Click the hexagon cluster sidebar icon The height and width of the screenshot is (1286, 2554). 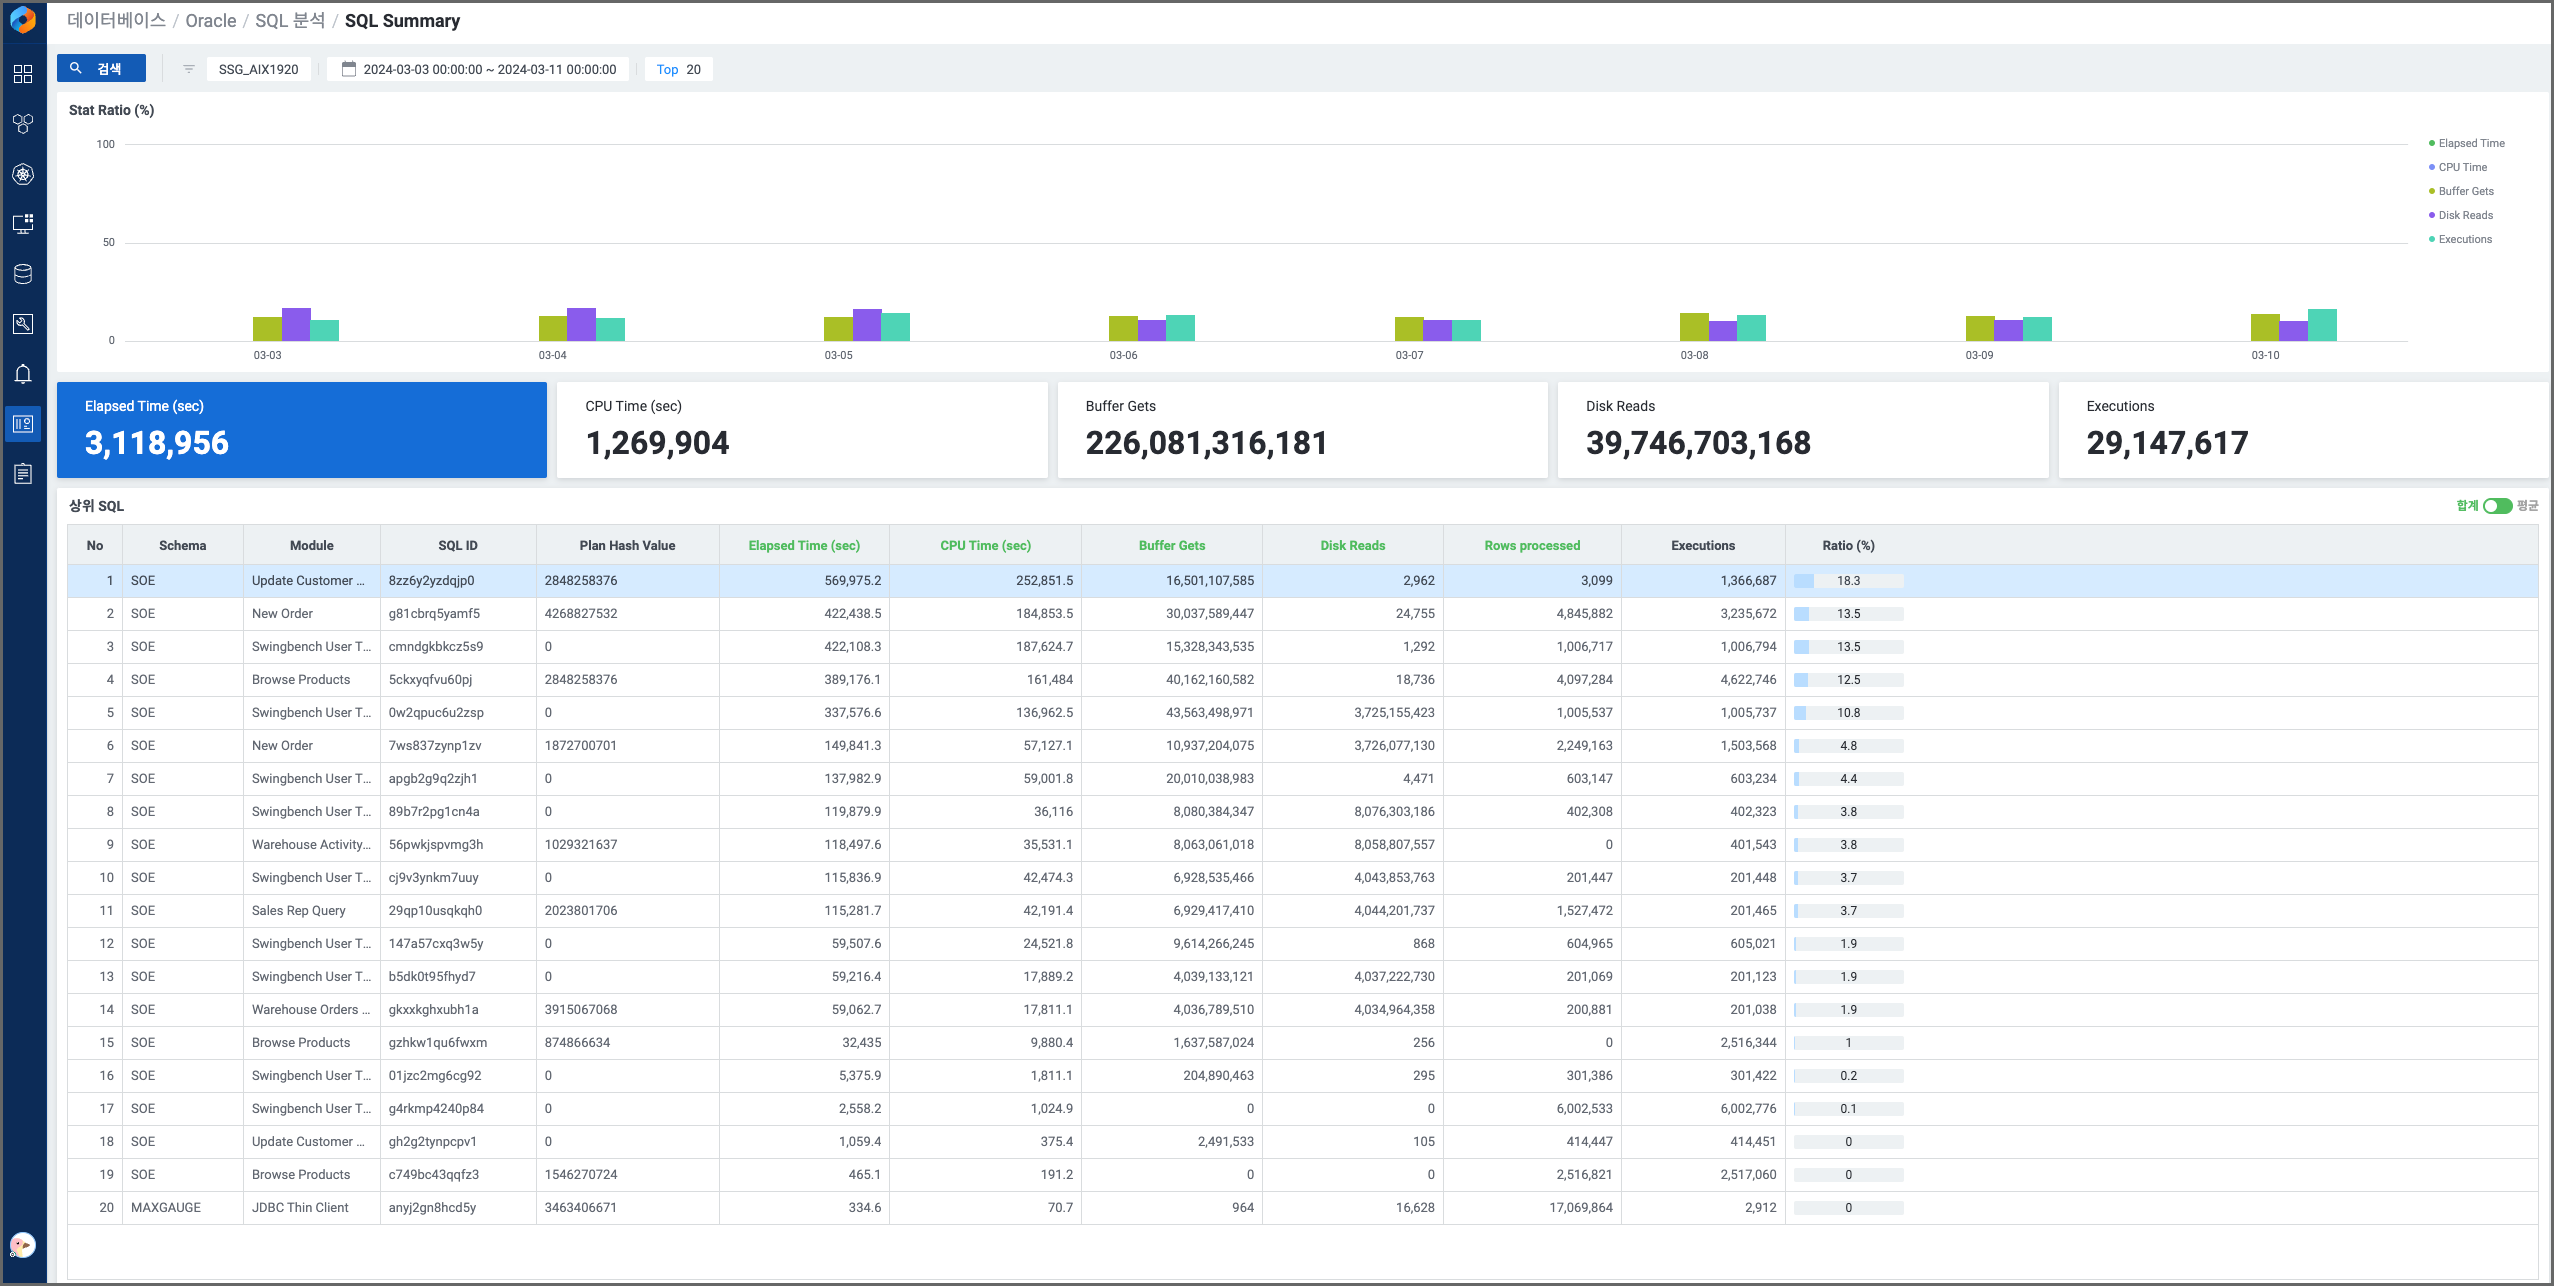(x=23, y=124)
